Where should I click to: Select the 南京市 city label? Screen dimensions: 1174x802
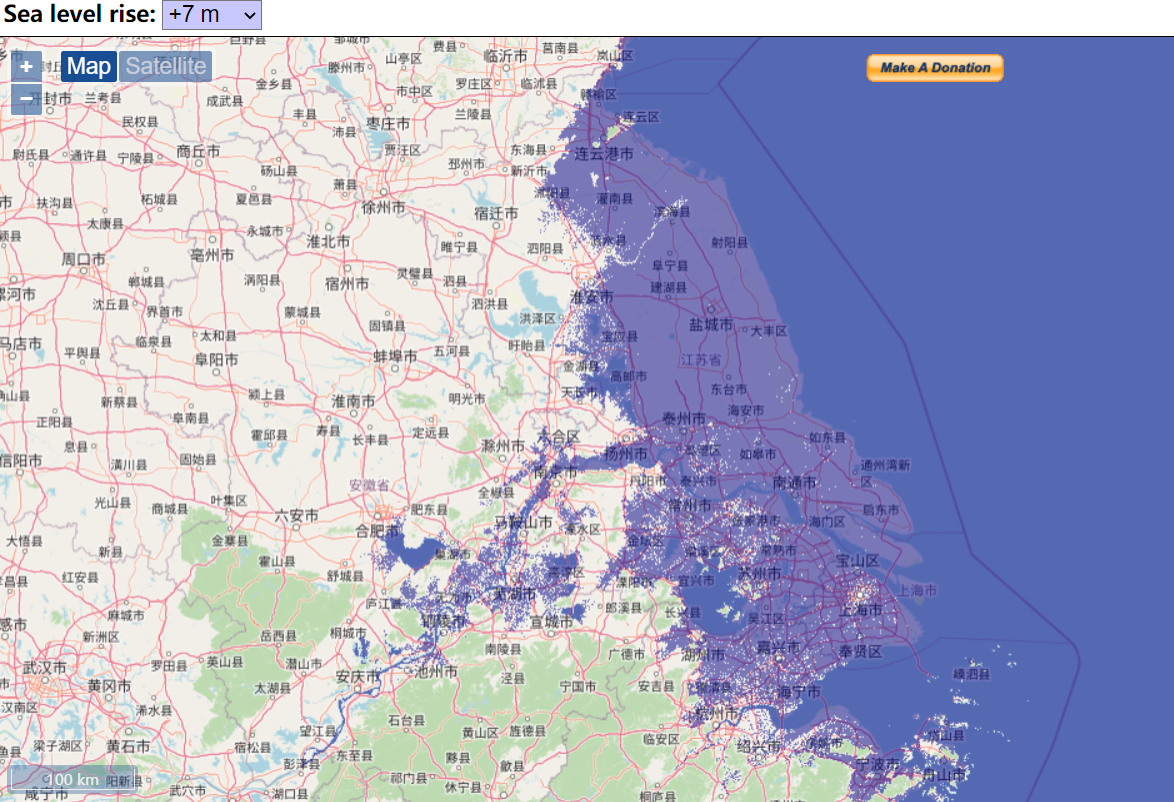(556, 472)
